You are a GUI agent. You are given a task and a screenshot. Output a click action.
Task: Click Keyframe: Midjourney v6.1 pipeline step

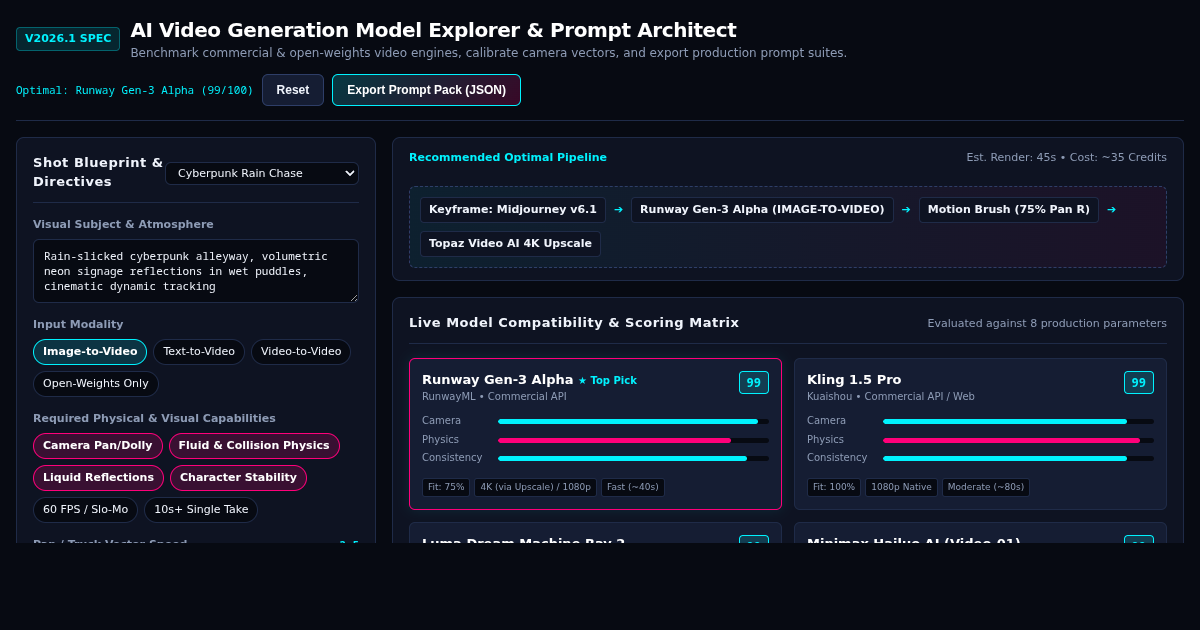513,210
